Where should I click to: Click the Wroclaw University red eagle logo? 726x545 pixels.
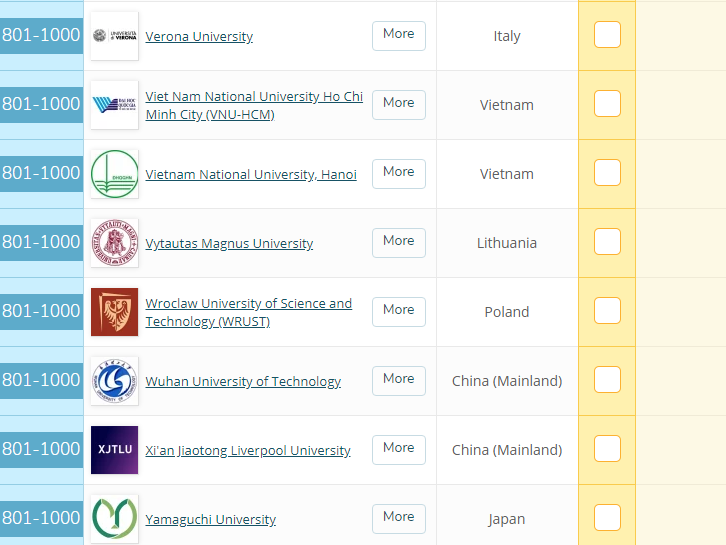[114, 312]
